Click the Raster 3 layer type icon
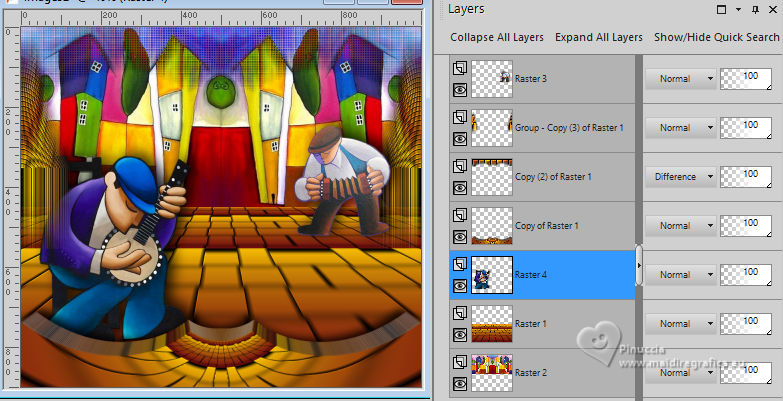Viewport: 783px width, 401px height. [460, 68]
